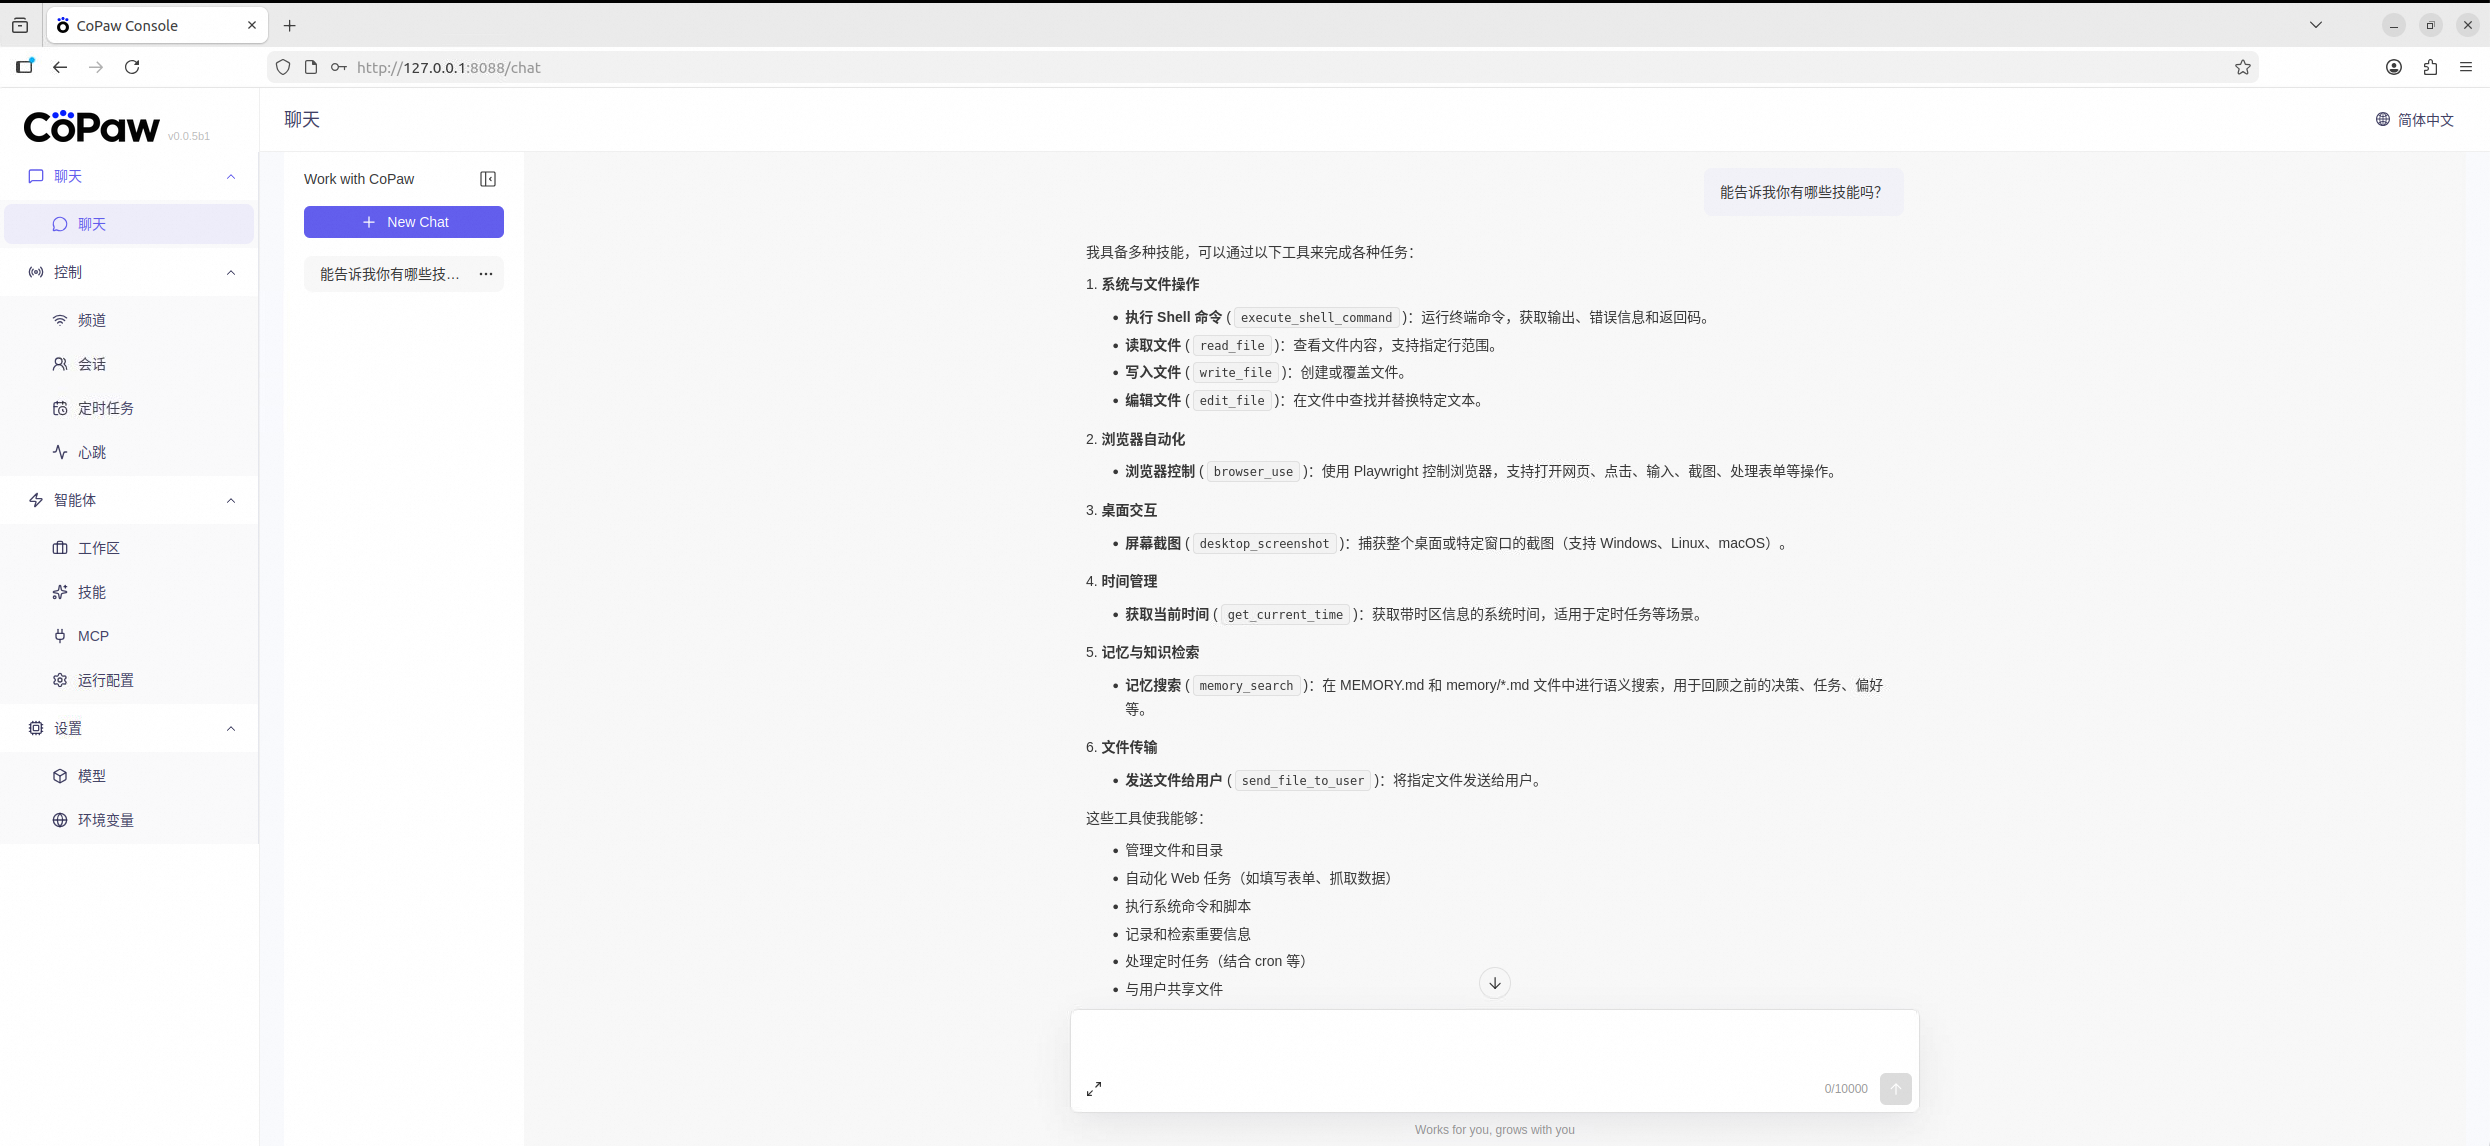
Task: Focus the chat message input field
Action: [x=1494, y=1042]
